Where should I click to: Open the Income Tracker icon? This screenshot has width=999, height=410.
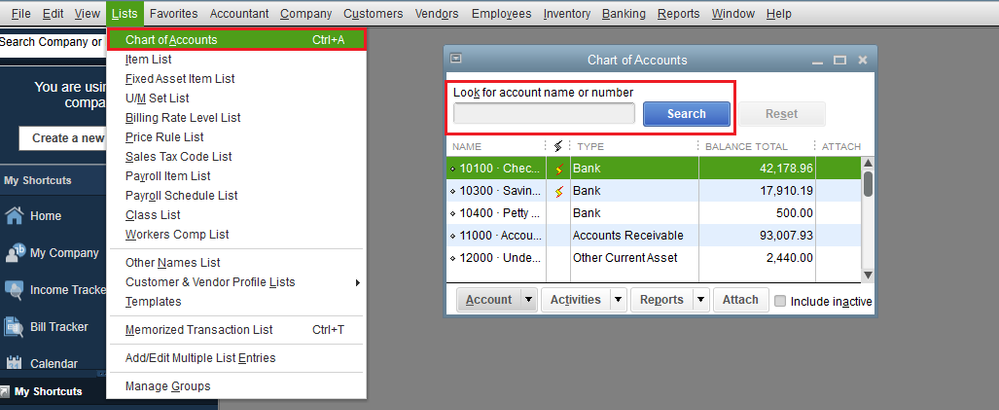14,290
